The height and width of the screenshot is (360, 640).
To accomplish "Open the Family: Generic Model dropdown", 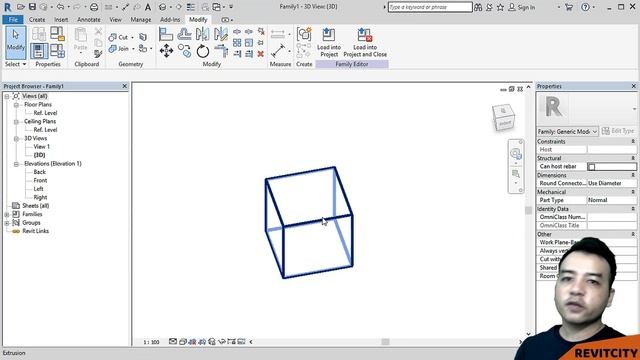I will [x=567, y=131].
